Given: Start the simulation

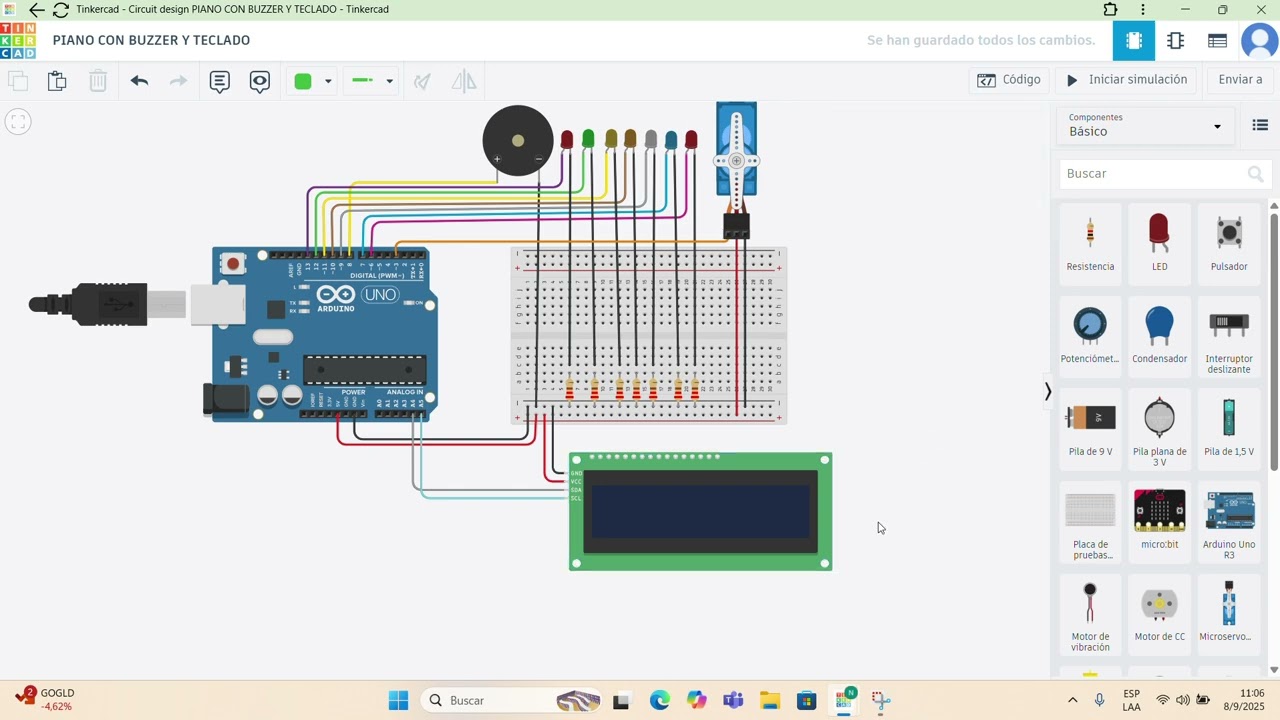Looking at the screenshot, I should tap(1127, 80).
